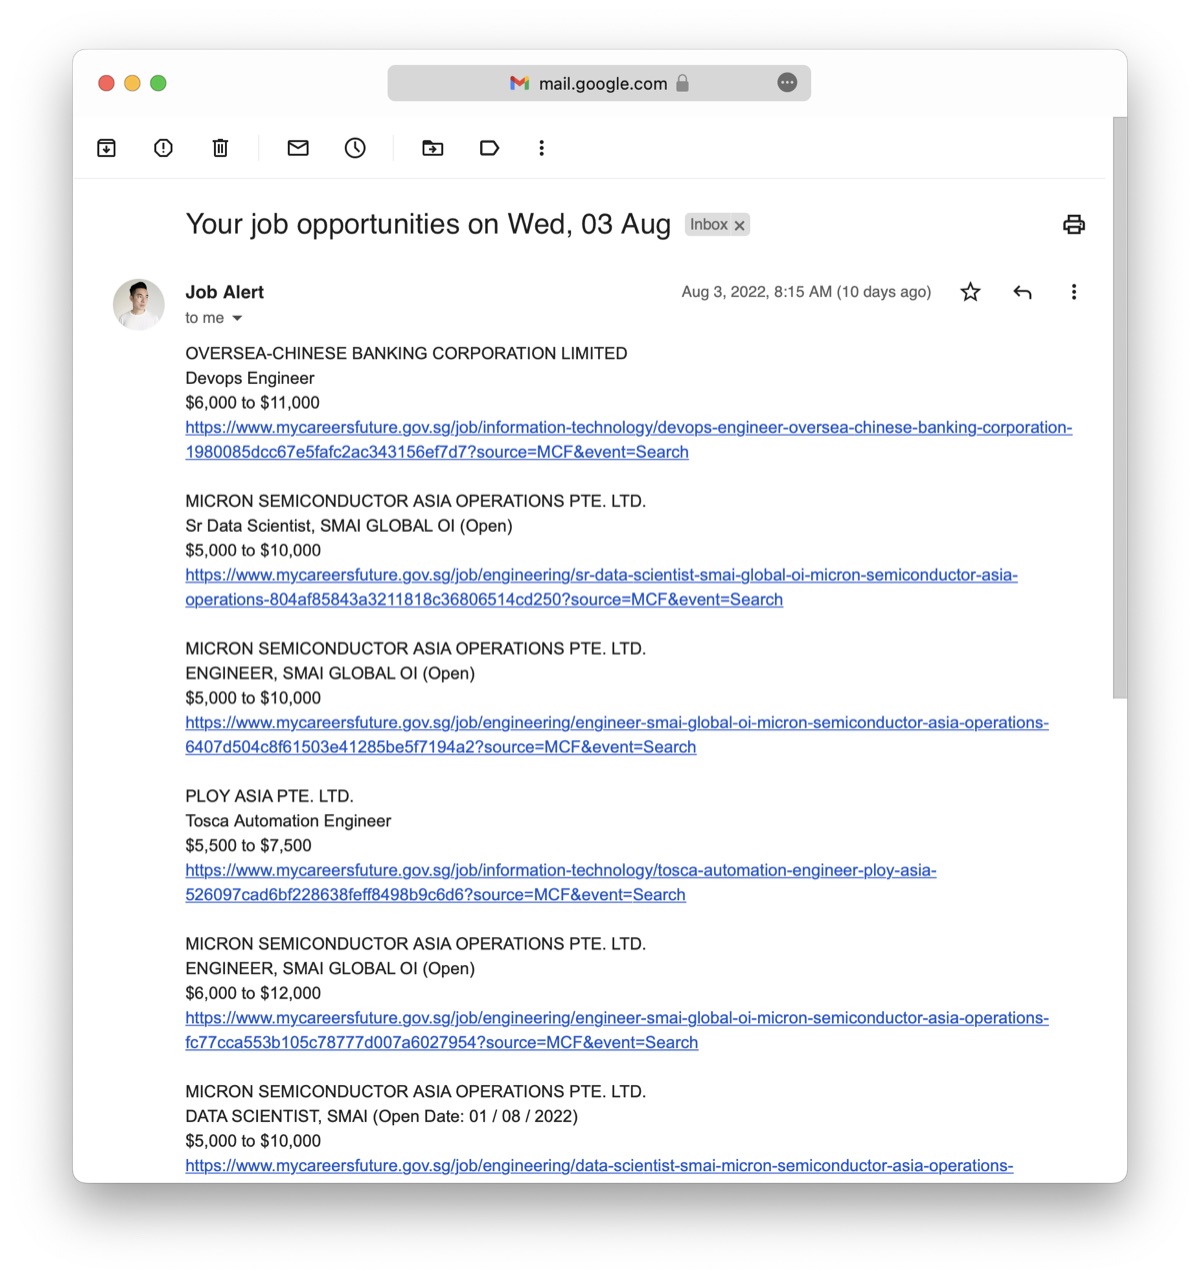Mark the email as unread
The width and height of the screenshot is (1200, 1279).
(x=298, y=148)
